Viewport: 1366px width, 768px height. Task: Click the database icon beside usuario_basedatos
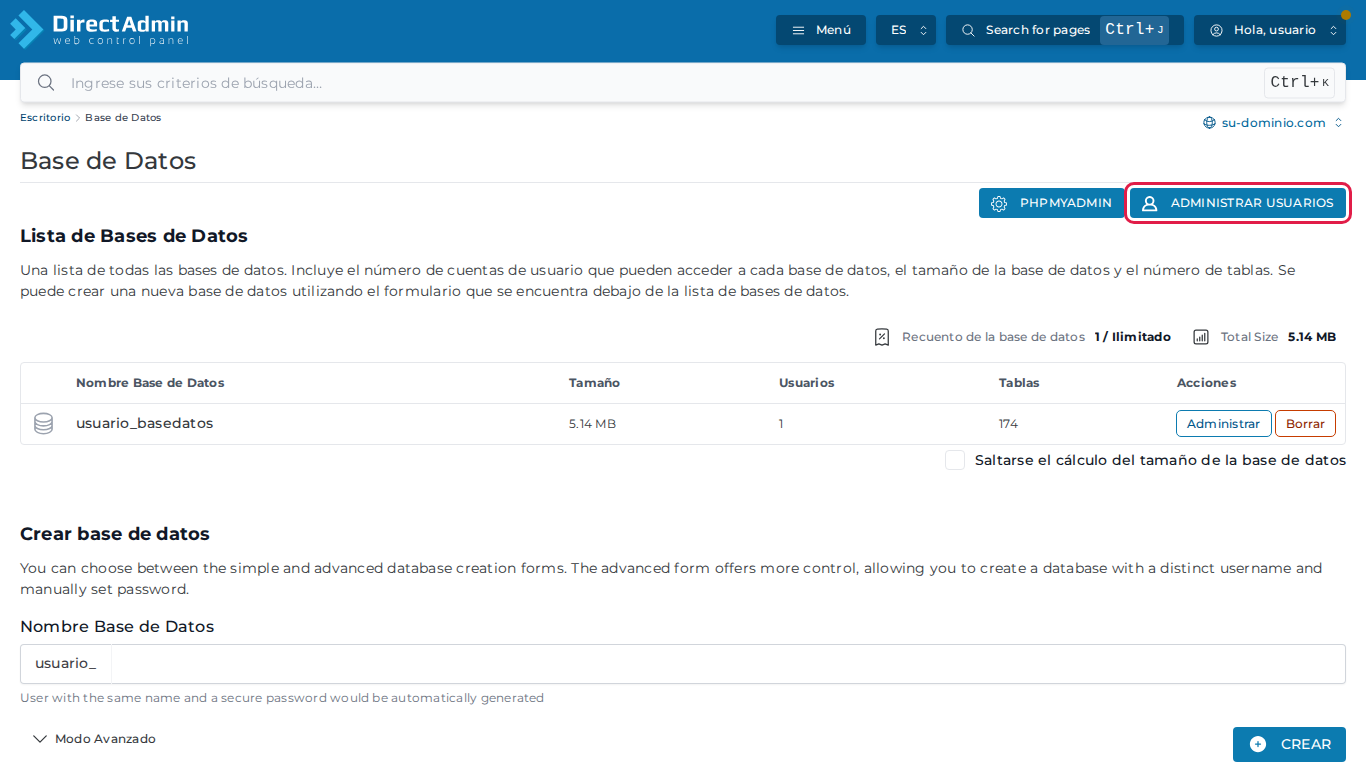[x=44, y=424]
